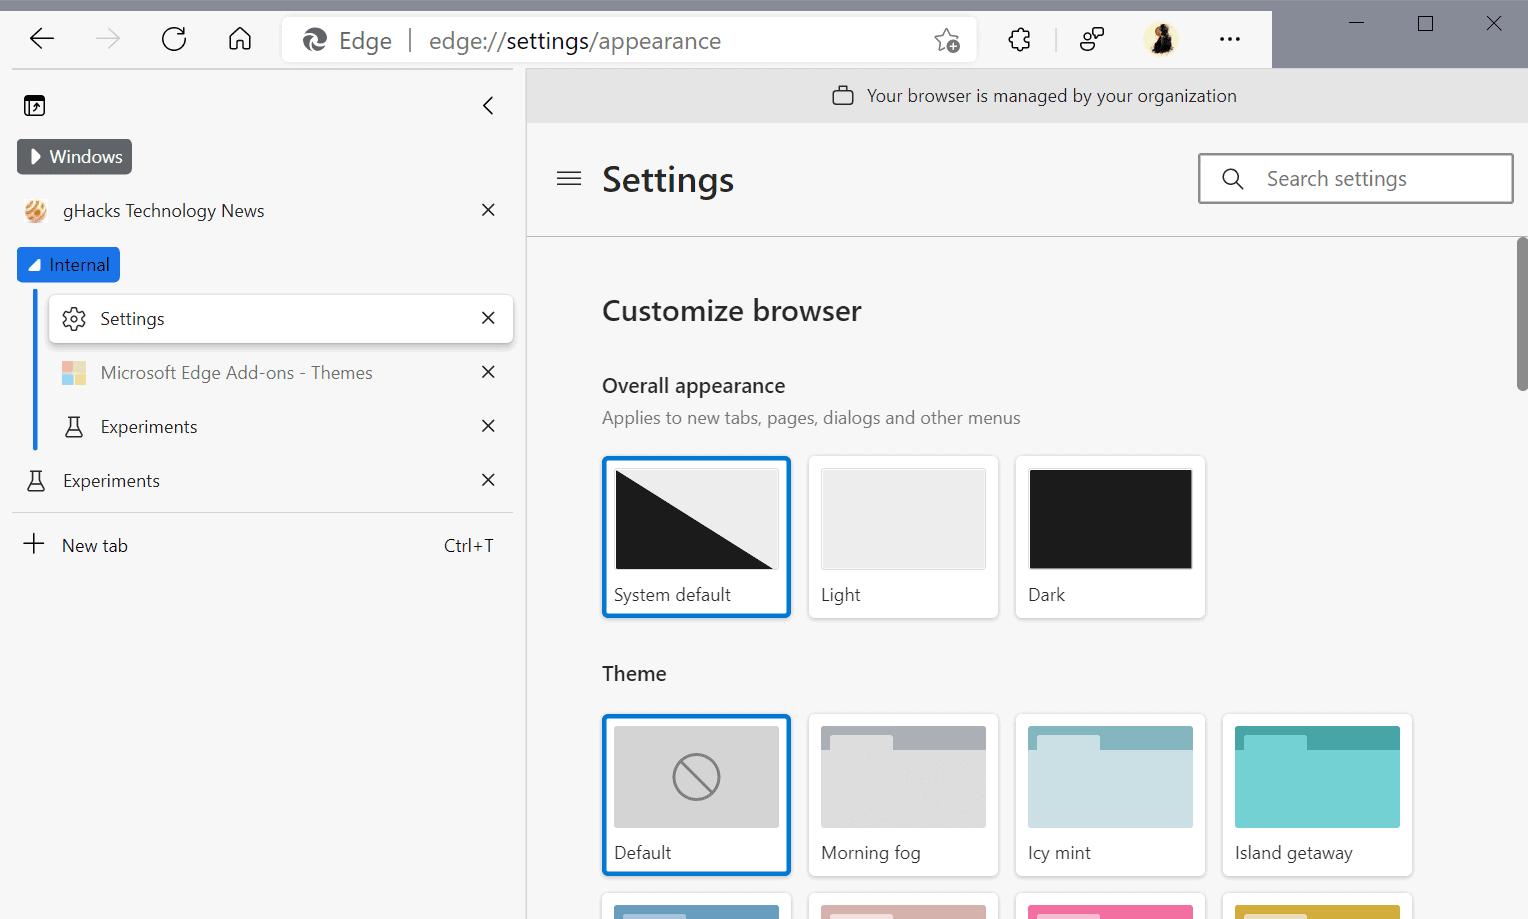Viewport: 1528px width, 919px height.
Task: Open the feedback/share icon in toolbar
Action: click(x=1092, y=40)
